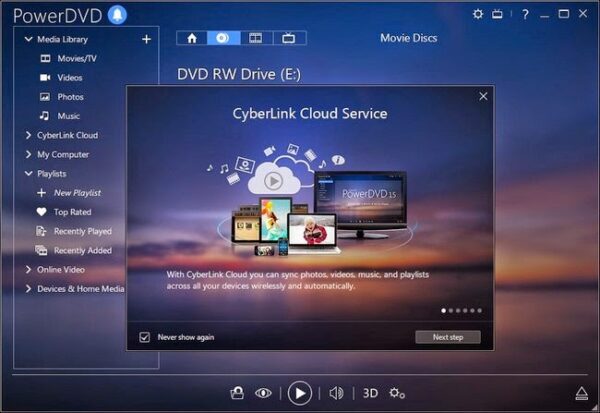Click the PowerDVD notification bell icon
600x413 pixels.
click(x=117, y=15)
